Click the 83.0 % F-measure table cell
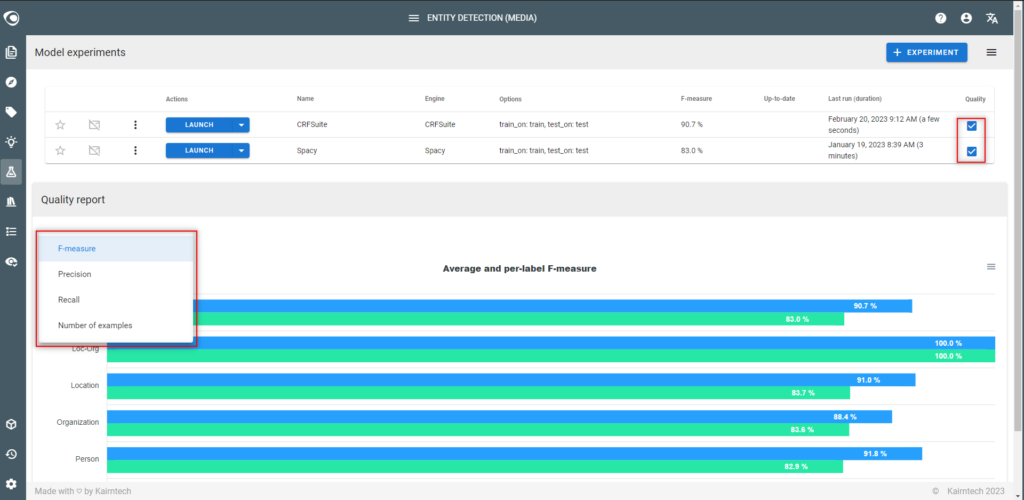1024x500 pixels. (x=691, y=151)
